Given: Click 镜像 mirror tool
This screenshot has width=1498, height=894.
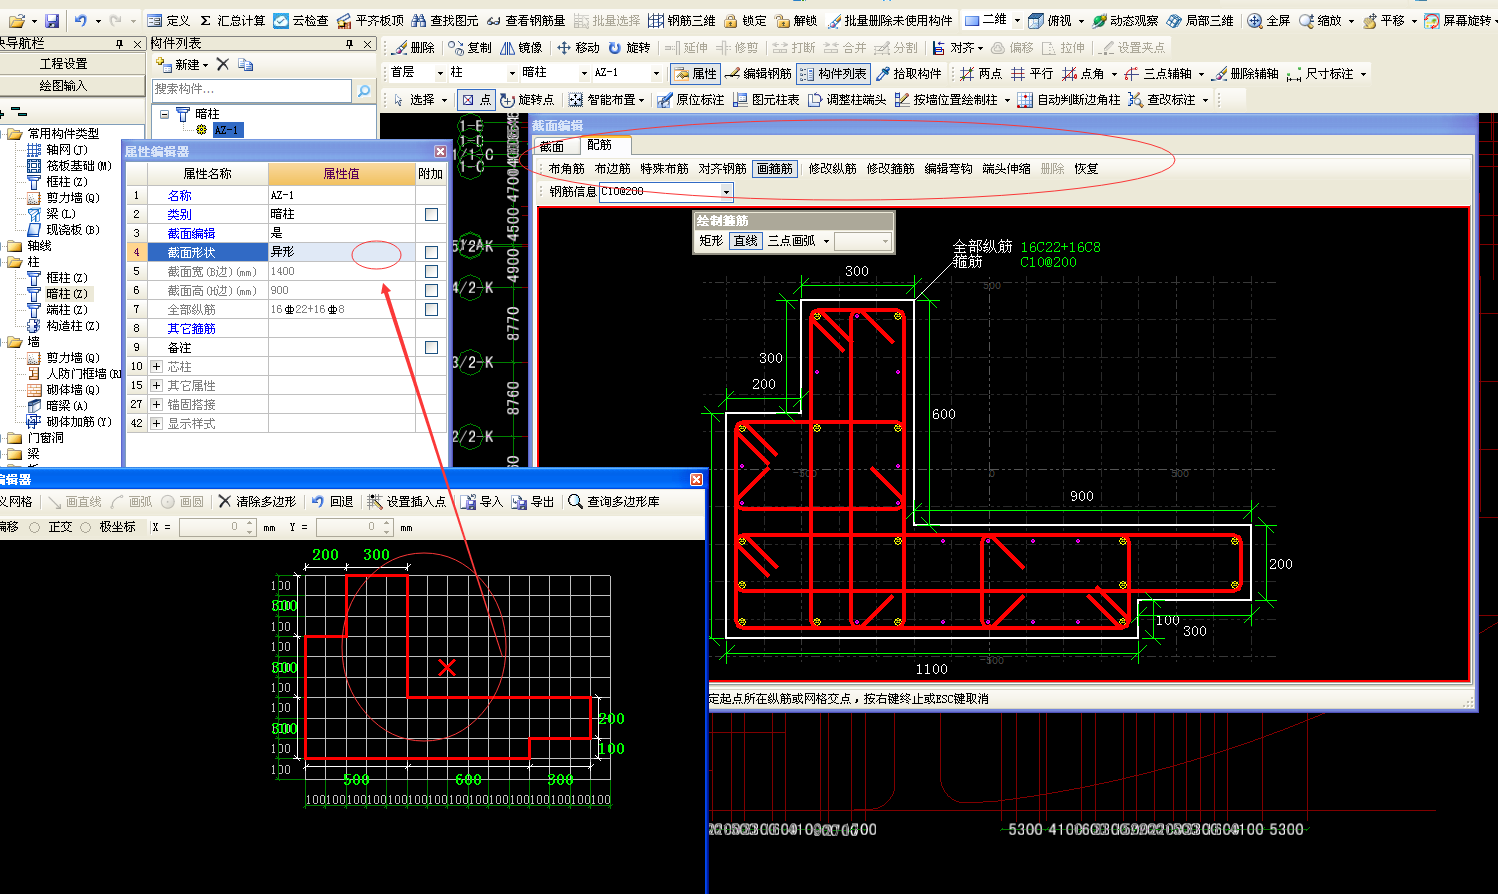Looking at the screenshot, I should click(x=521, y=47).
